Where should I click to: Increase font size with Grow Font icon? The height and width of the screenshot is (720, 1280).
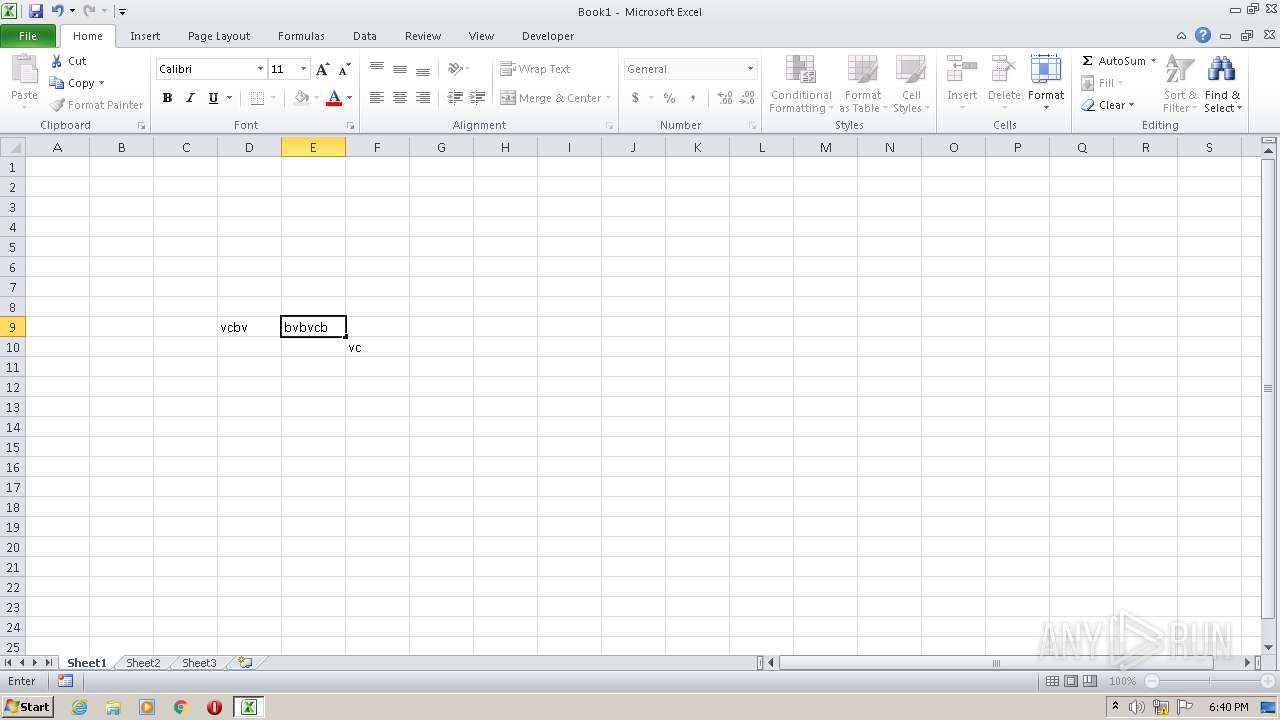(322, 69)
